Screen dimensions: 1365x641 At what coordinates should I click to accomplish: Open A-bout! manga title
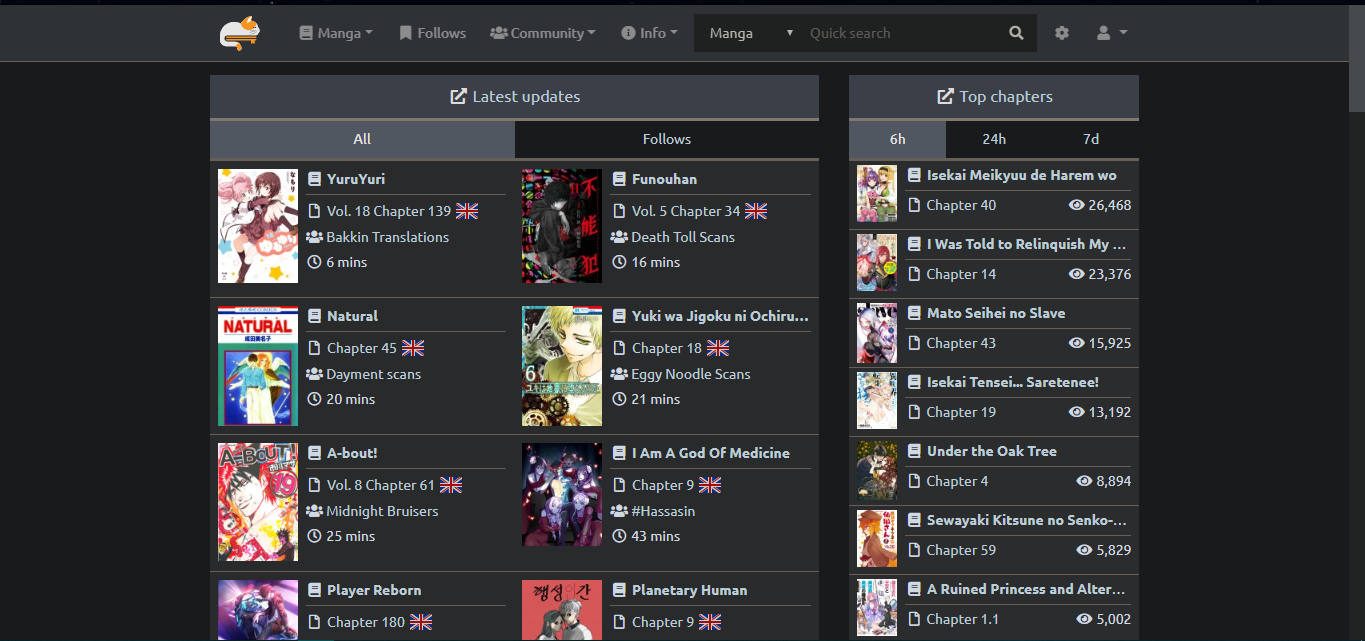click(x=352, y=453)
